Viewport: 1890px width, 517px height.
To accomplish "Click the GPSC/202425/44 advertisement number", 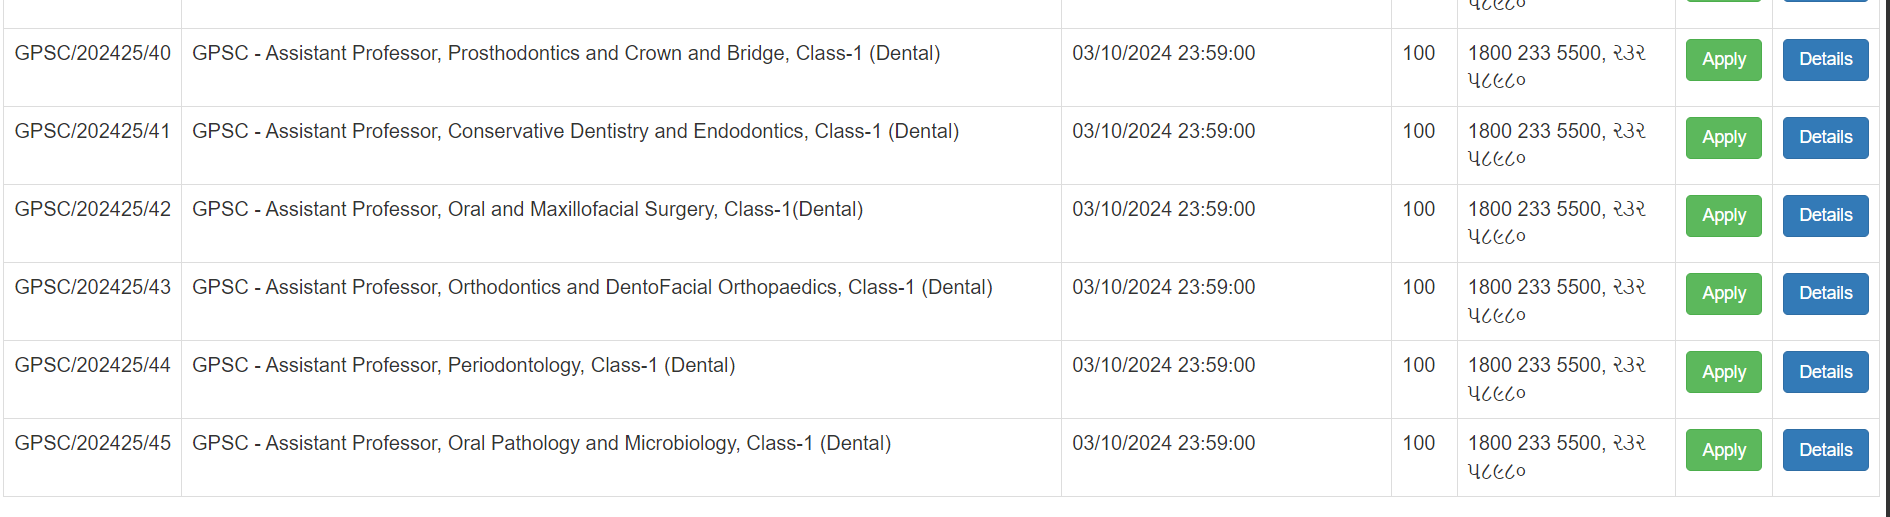I will click(x=93, y=365).
